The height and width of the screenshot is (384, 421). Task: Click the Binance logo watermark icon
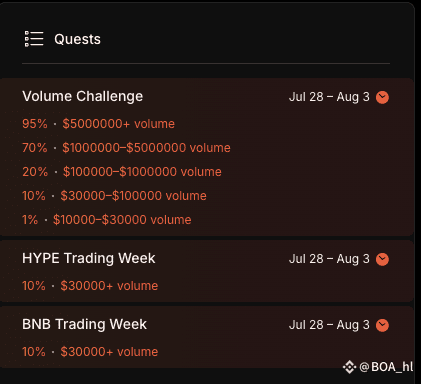[x=349, y=367]
